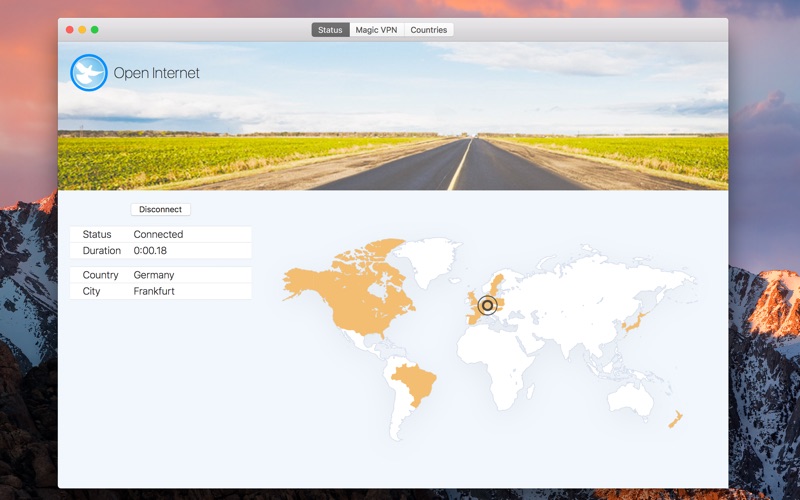
Task: Click the 'Germany' country value
Action: click(154, 275)
